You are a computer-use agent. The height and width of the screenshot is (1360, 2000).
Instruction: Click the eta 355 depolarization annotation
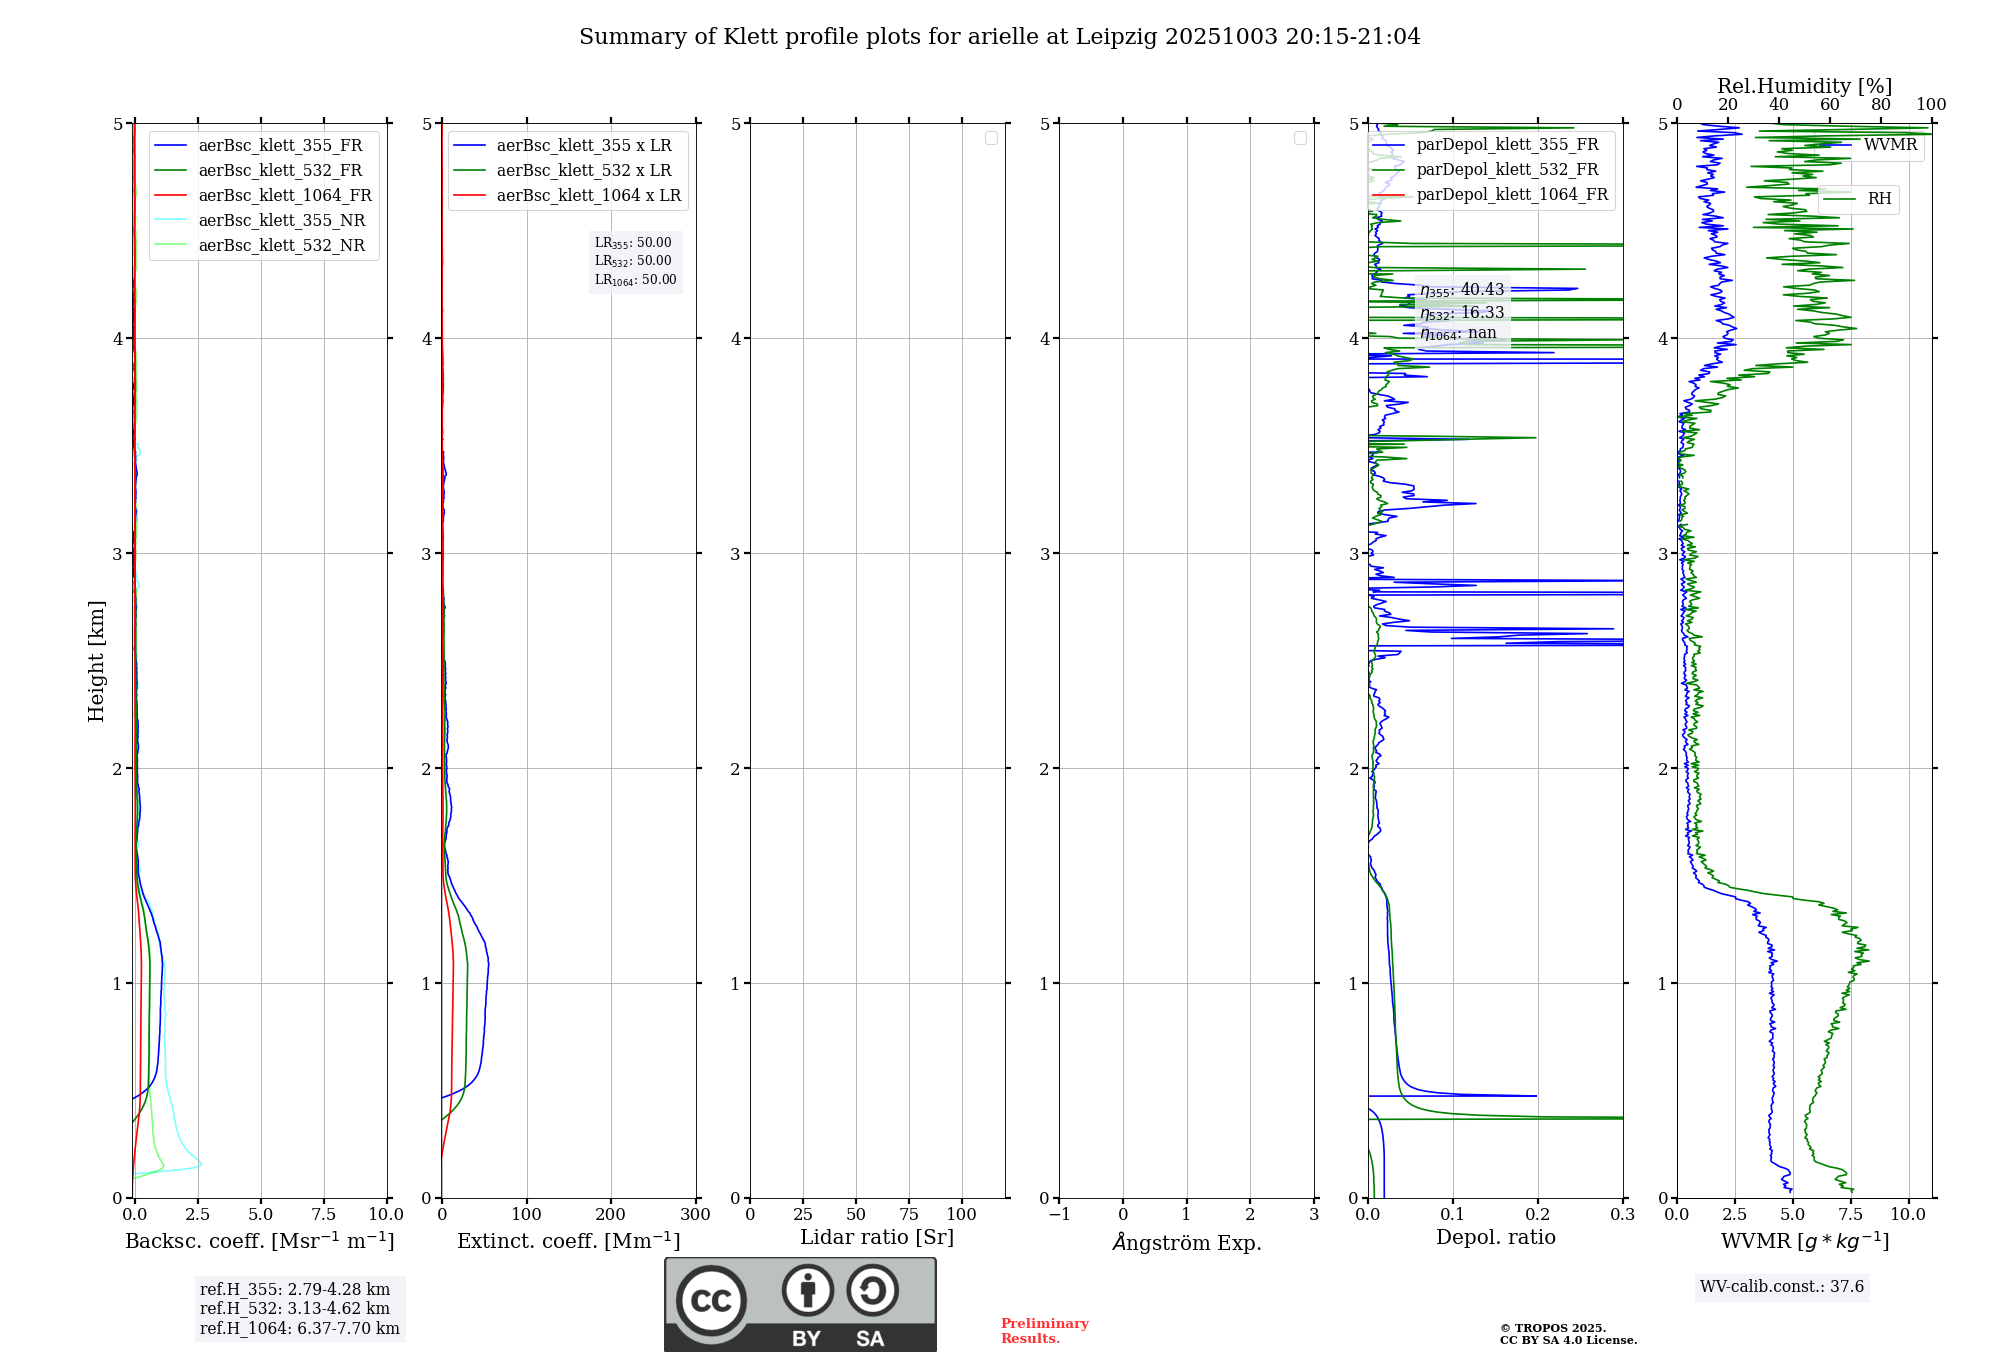click(x=1461, y=290)
